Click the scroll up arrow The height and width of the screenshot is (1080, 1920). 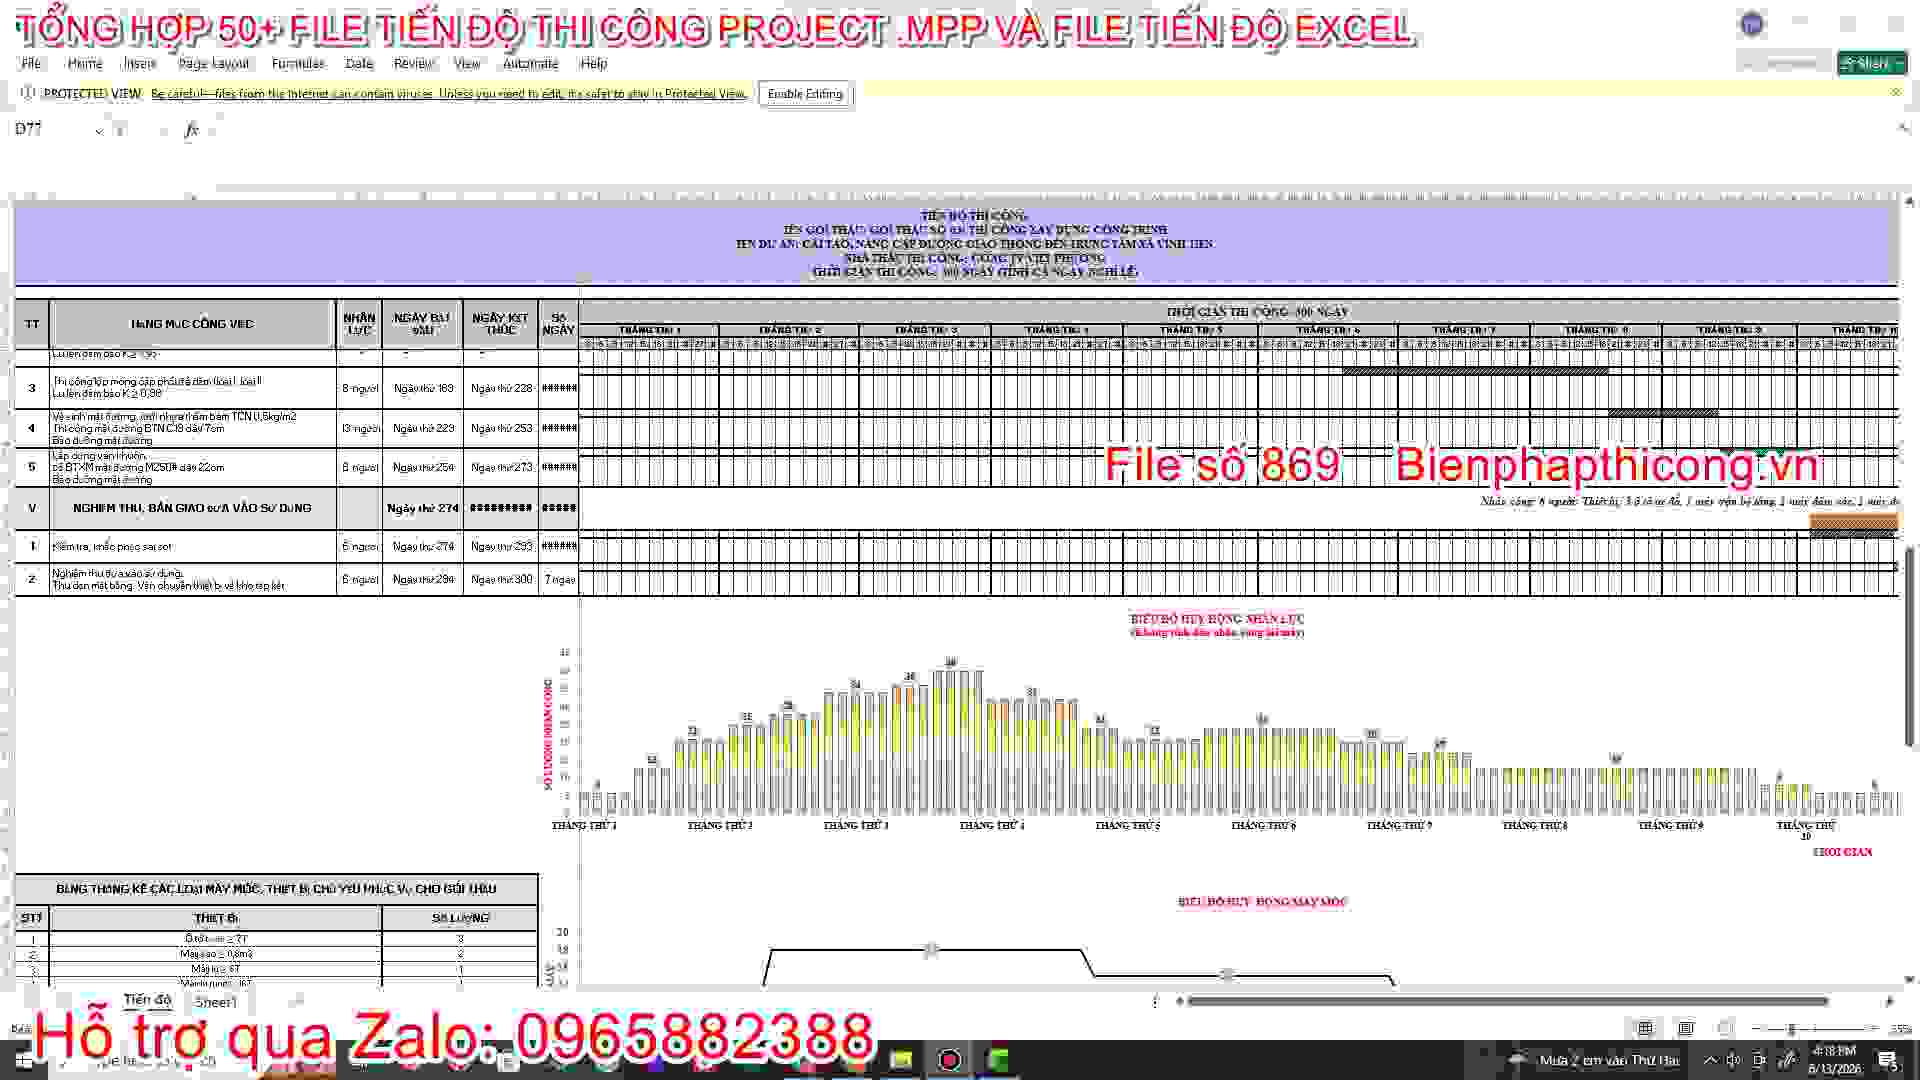click(1909, 203)
